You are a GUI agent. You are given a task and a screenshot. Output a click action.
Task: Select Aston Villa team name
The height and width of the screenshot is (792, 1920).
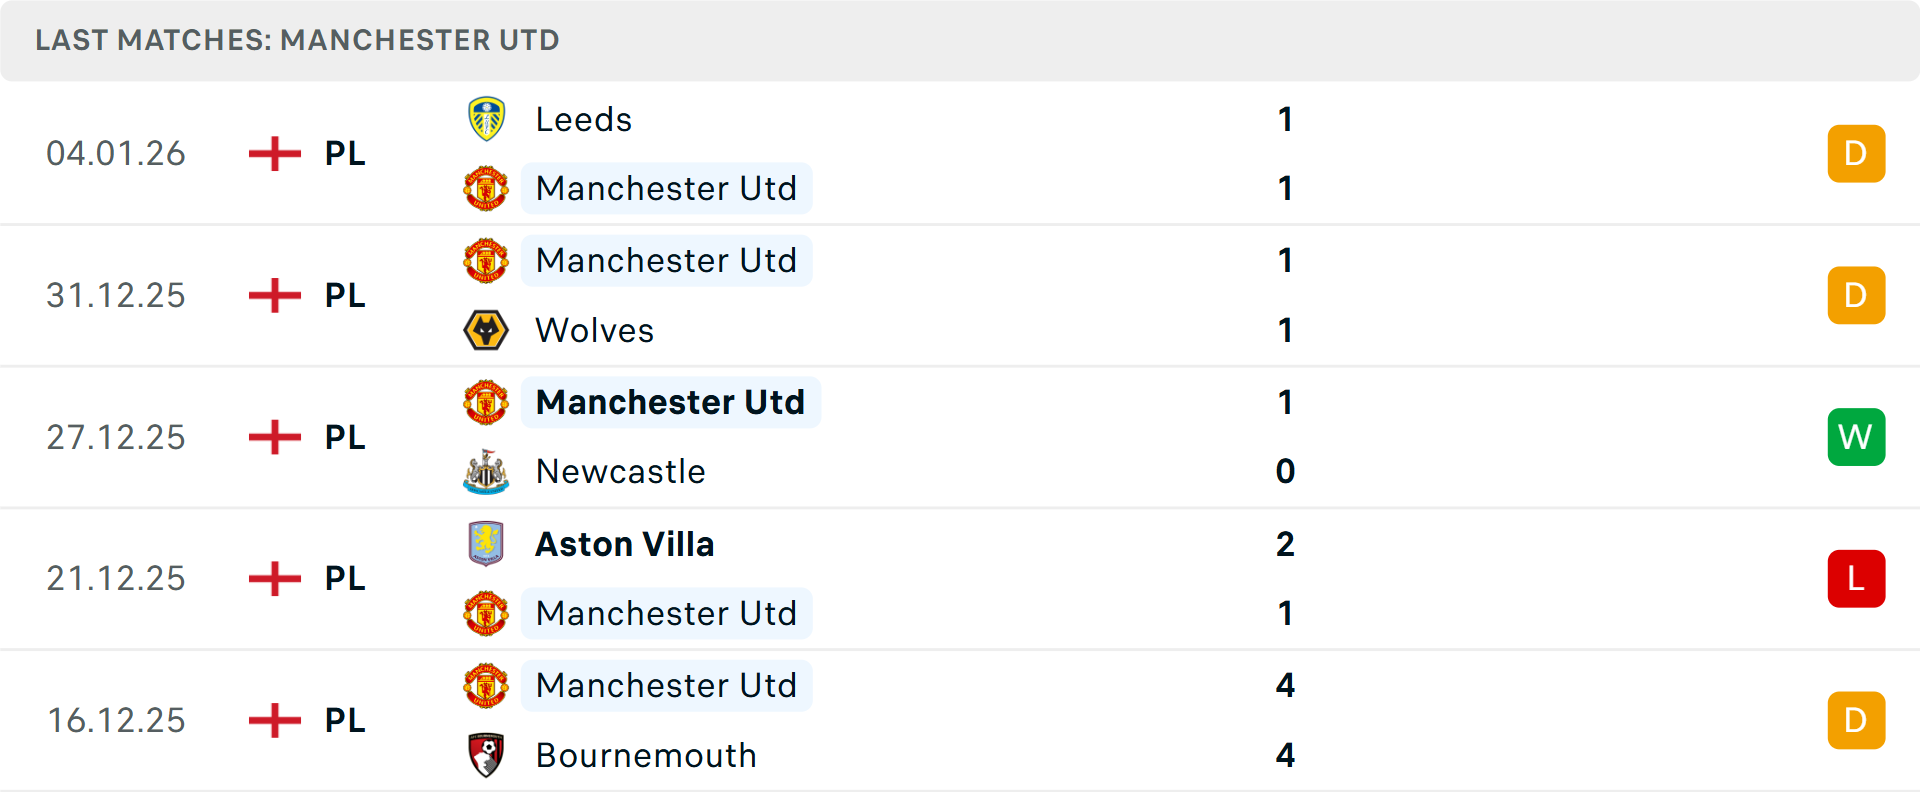pyautogui.click(x=625, y=544)
